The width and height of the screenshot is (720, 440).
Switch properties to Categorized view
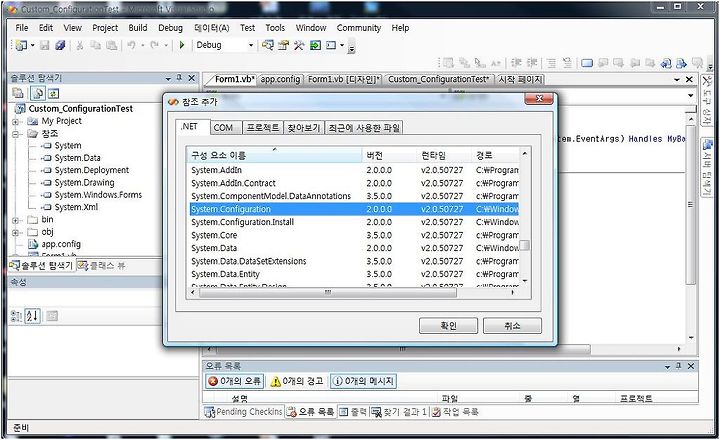coord(16,316)
